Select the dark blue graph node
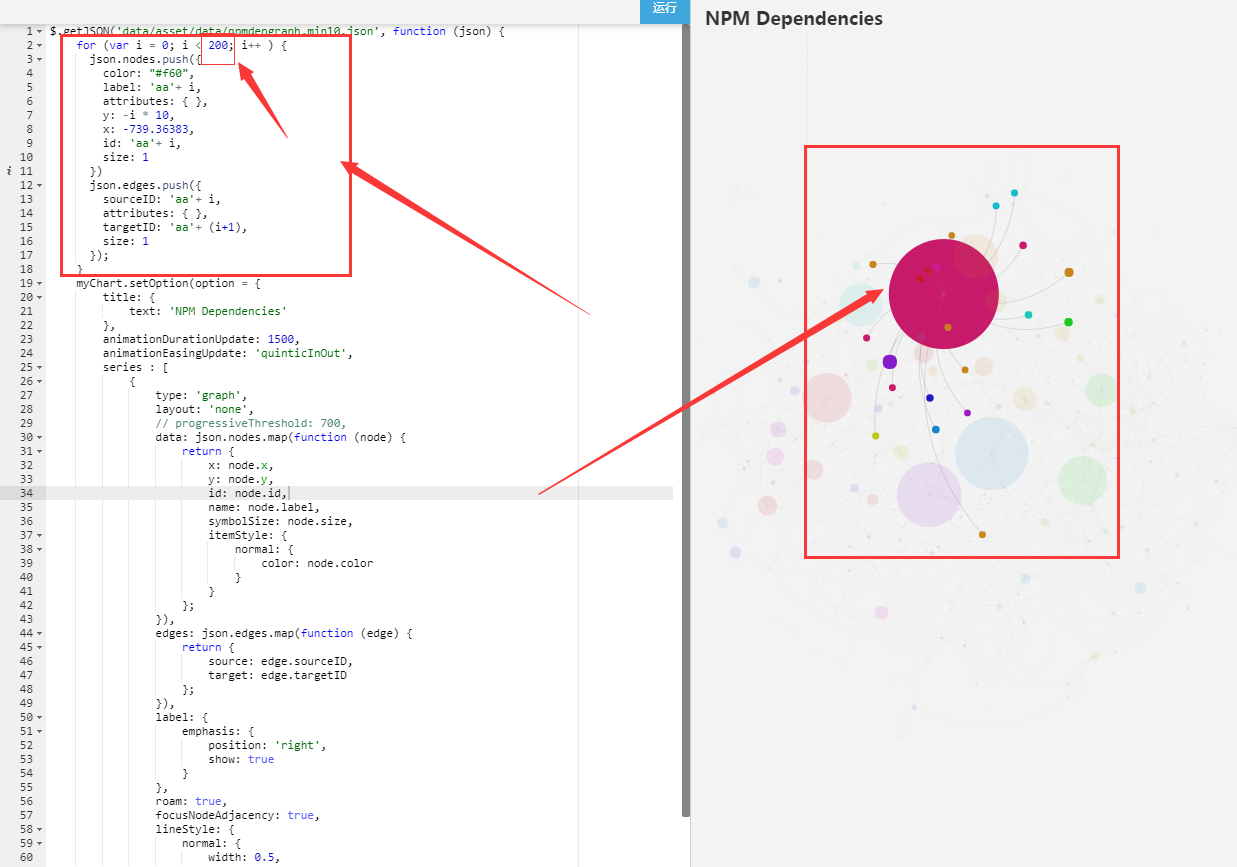The image size is (1237, 867). click(x=929, y=398)
